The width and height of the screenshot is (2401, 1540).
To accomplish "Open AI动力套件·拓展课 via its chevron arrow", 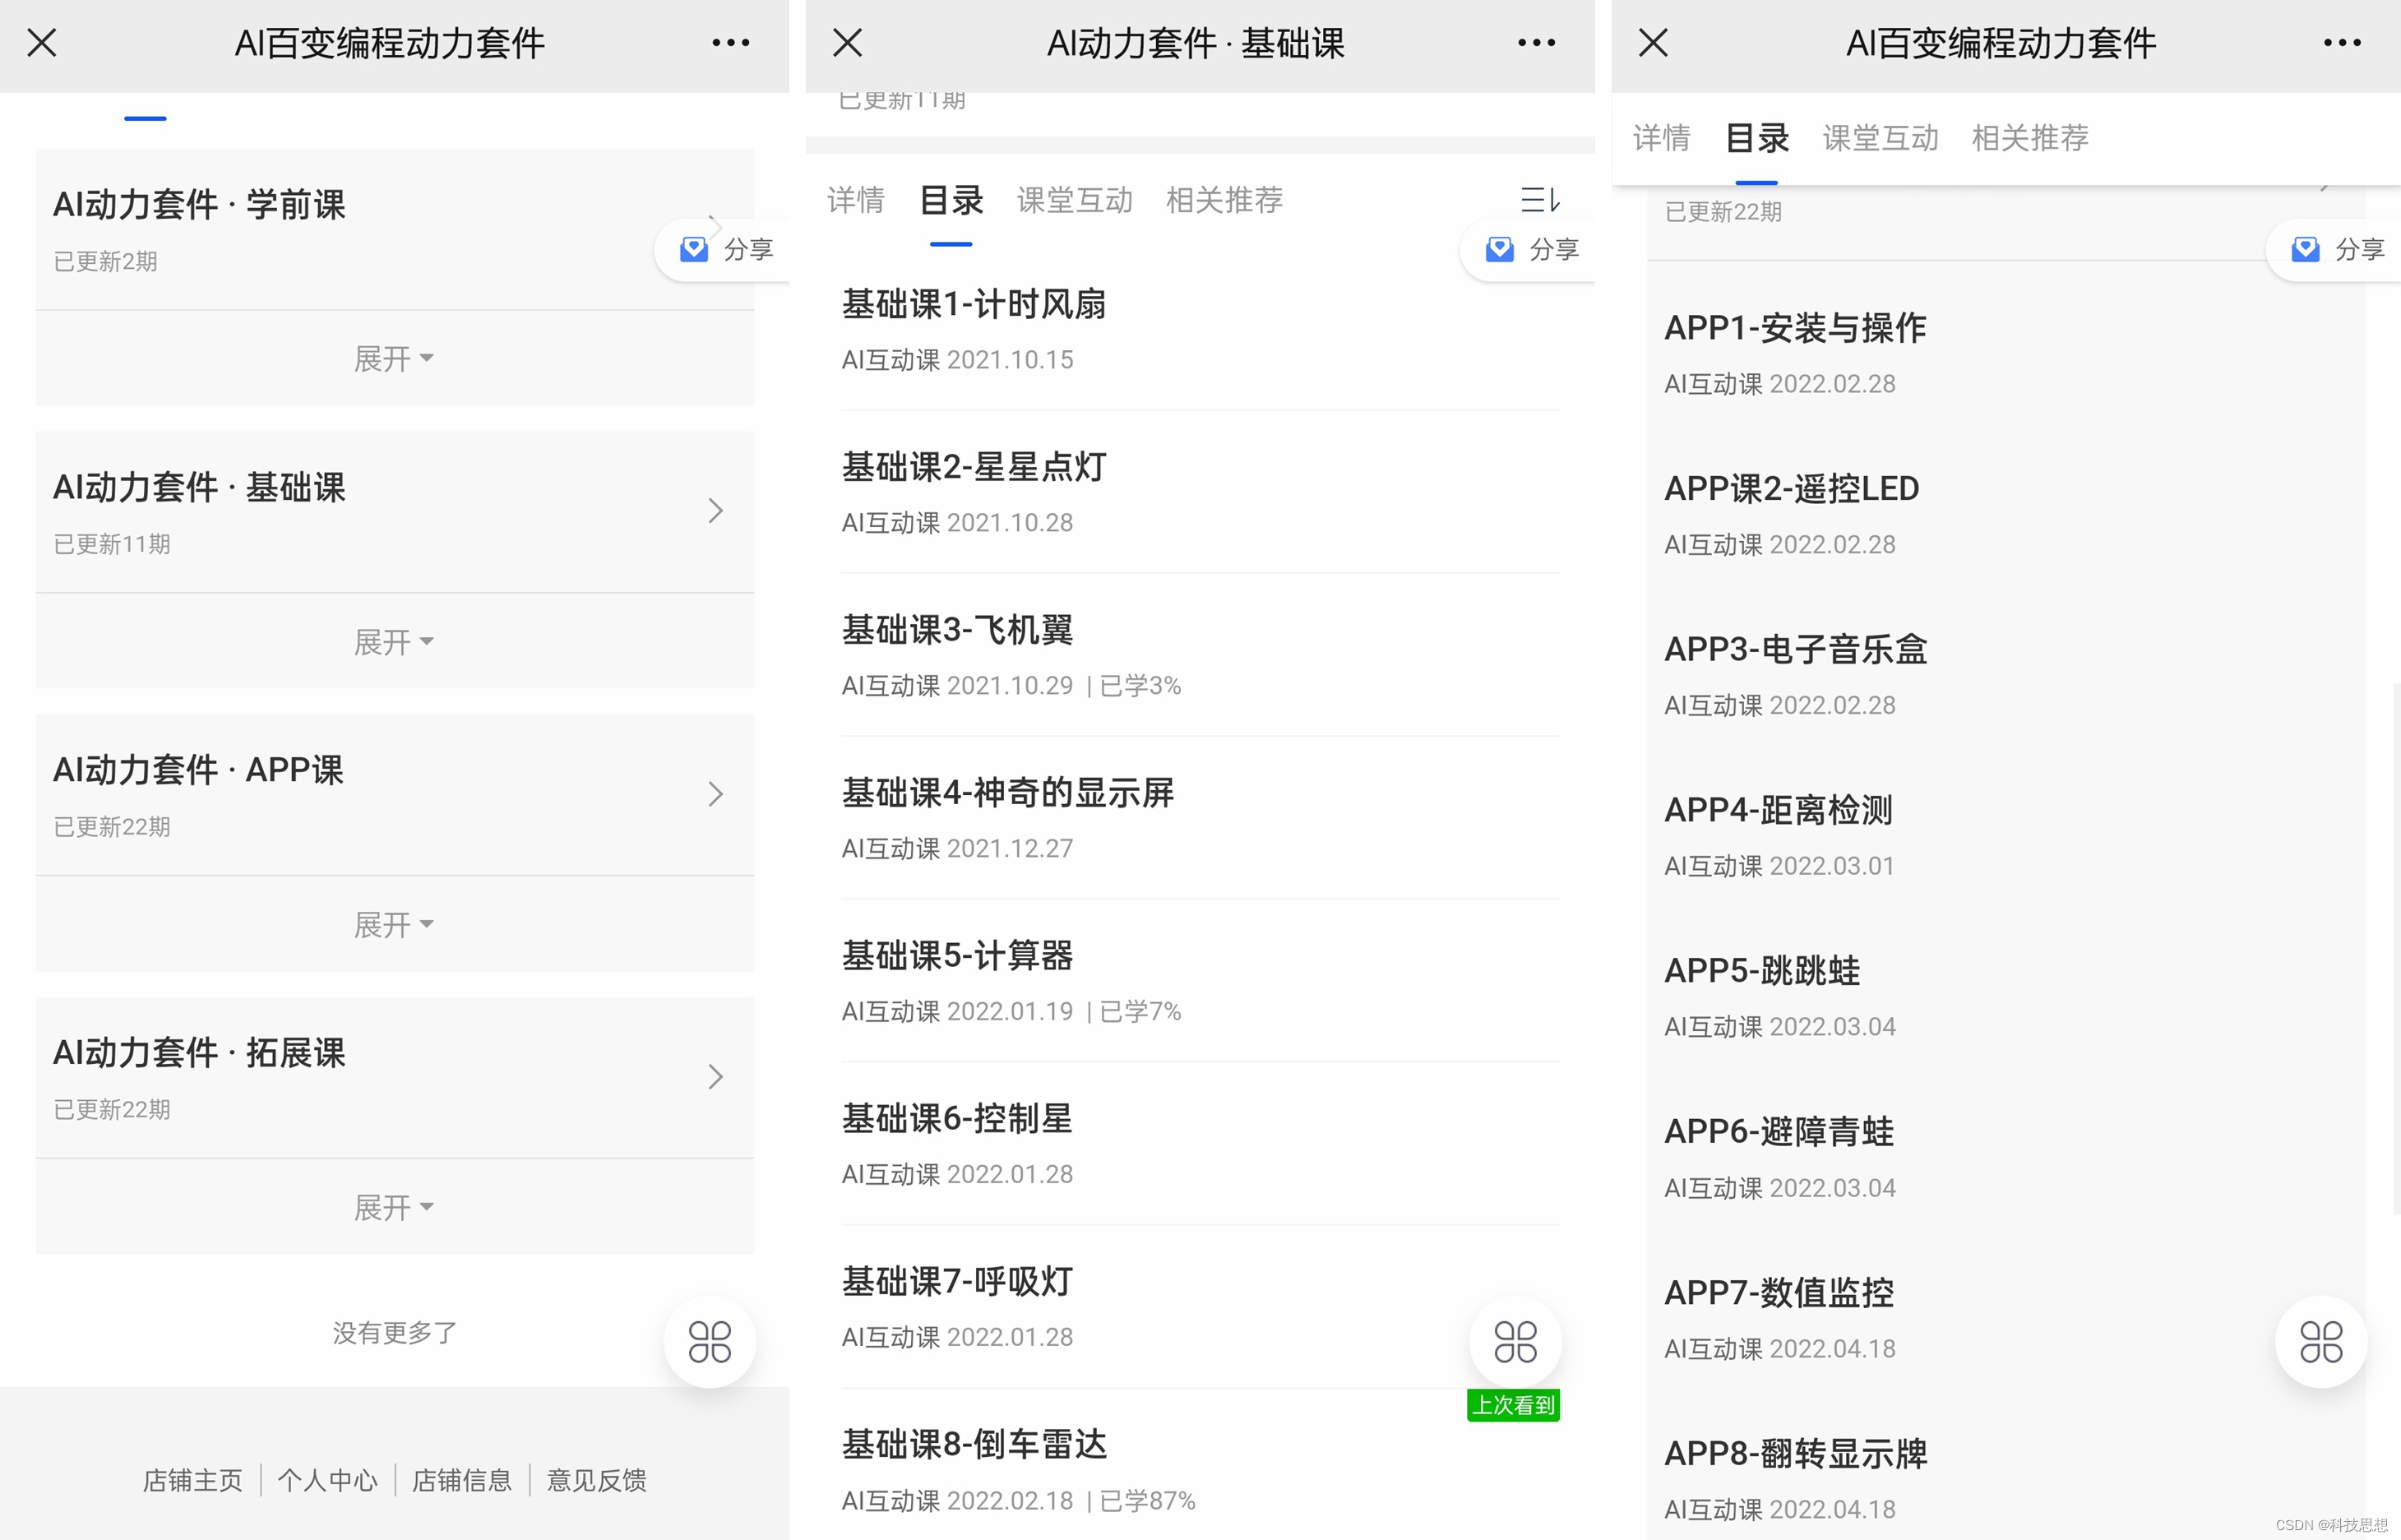I will pos(715,1077).
